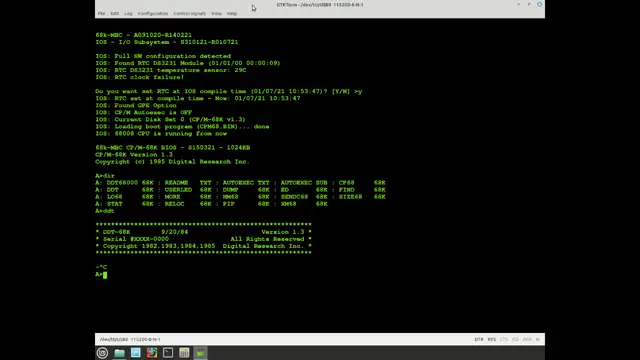The height and width of the screenshot is (360, 640).
Task: Launch Firefox from the taskbar
Action: pos(152,353)
